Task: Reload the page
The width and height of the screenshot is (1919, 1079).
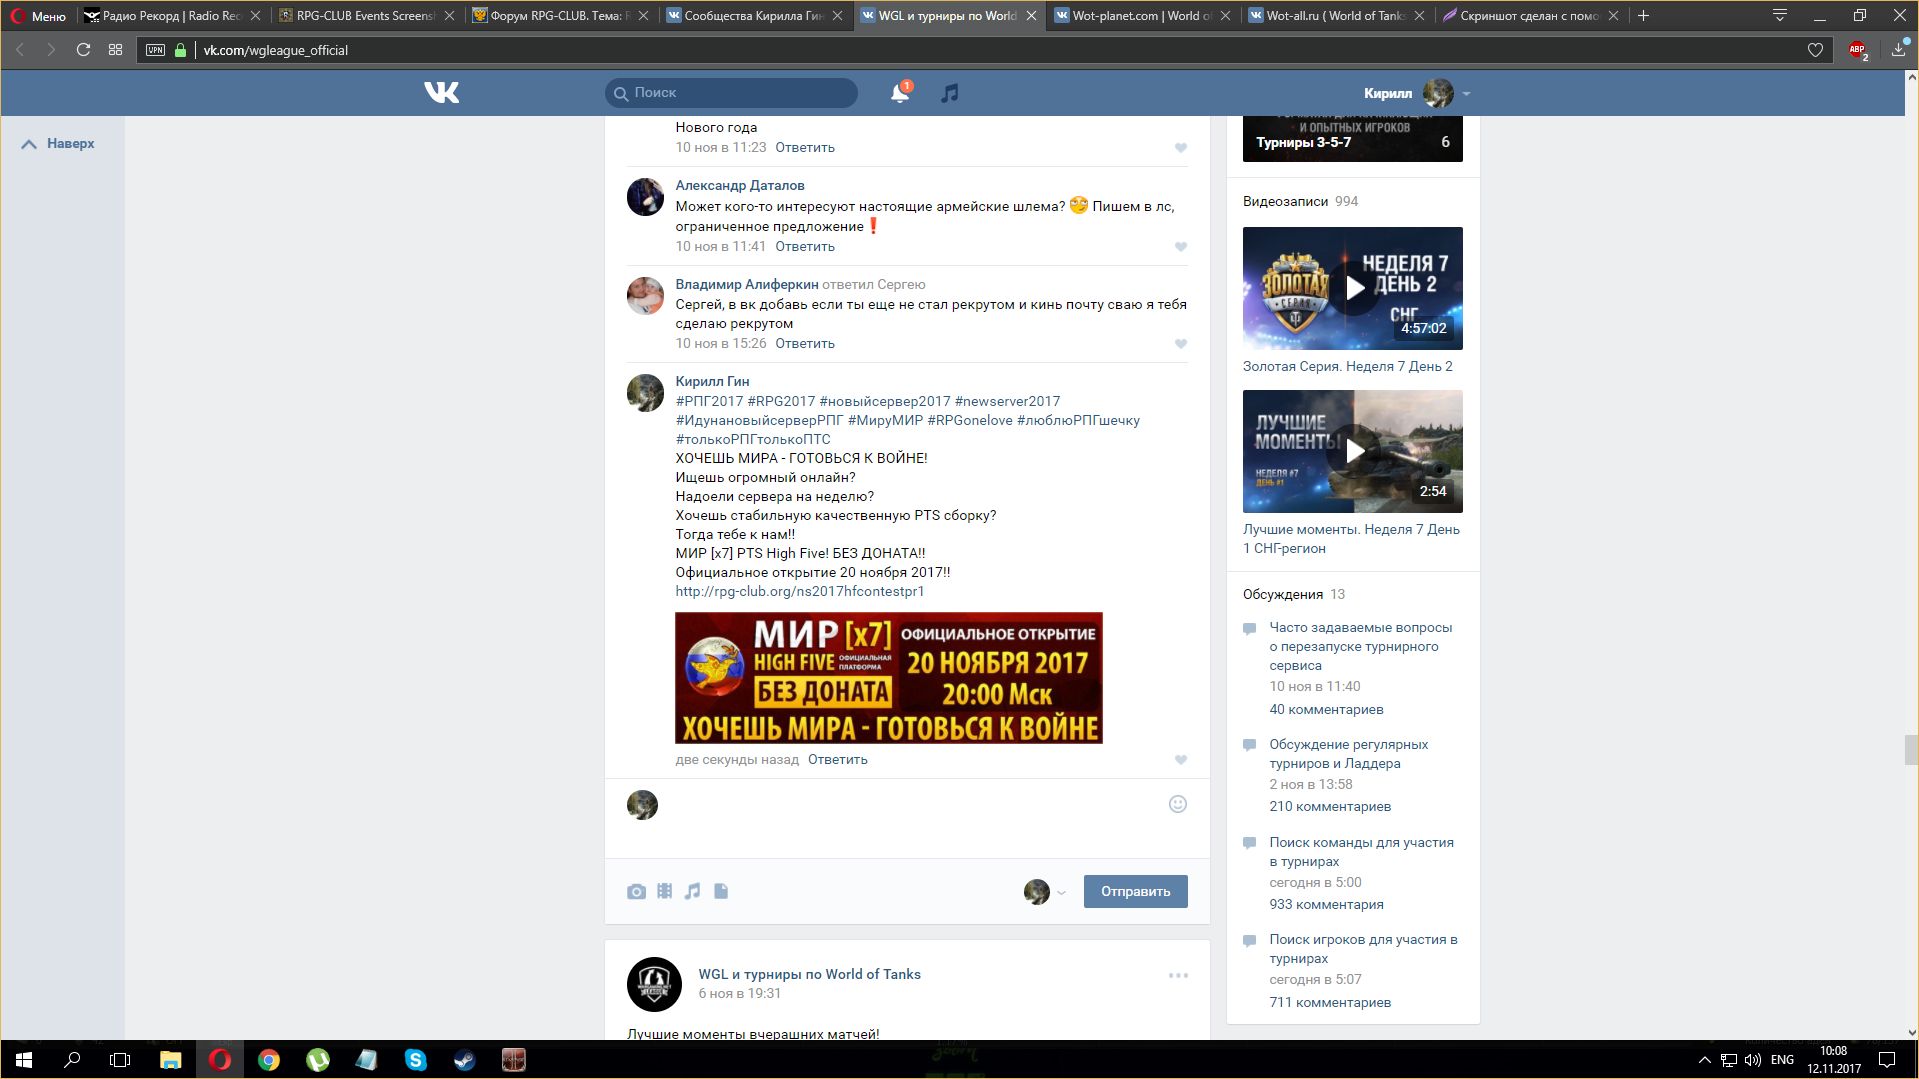Action: click(x=84, y=50)
